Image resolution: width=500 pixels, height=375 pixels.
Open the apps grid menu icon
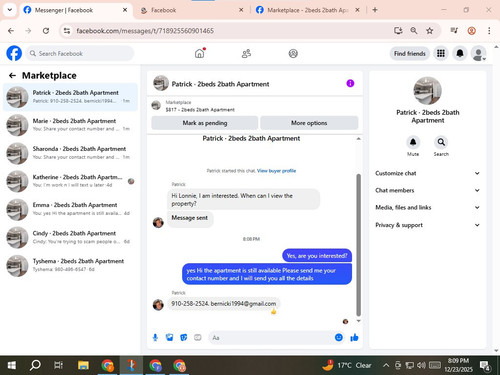point(441,53)
